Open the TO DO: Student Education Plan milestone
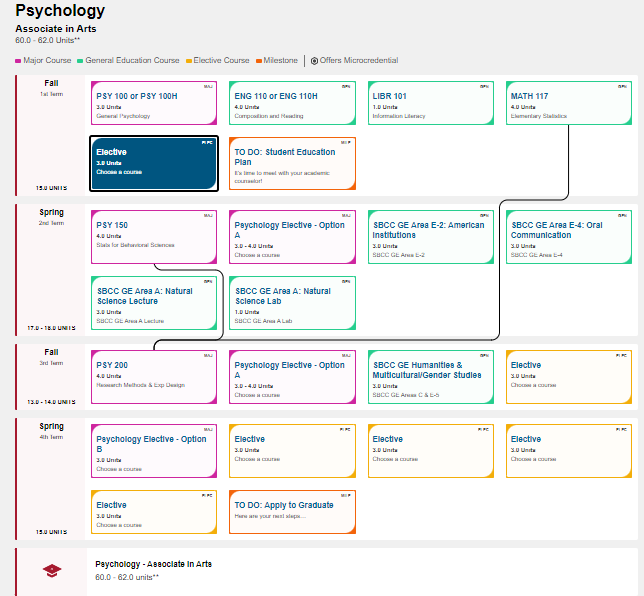 292,163
